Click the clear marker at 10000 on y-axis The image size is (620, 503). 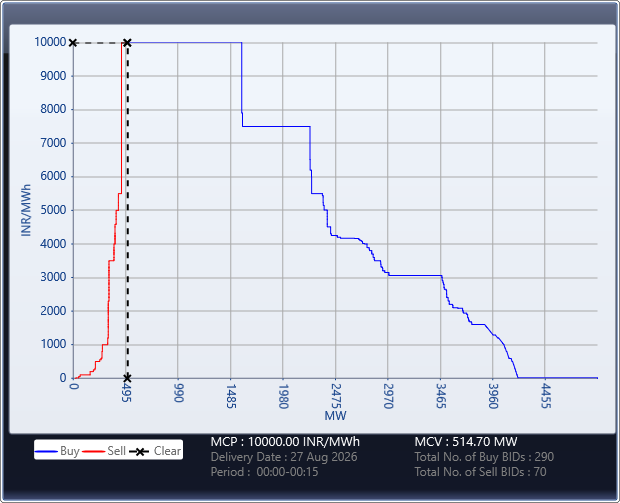73,43
